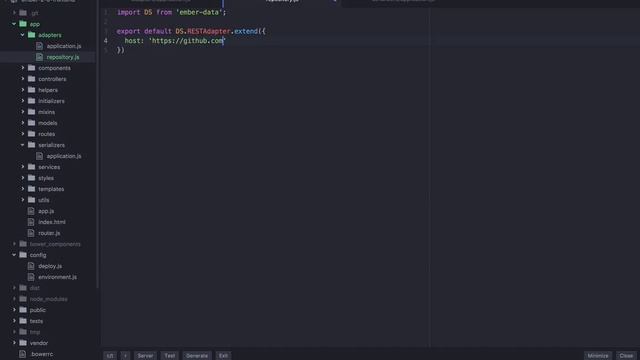Click the environment.js file icon
The height and width of the screenshot is (360, 640).
click(x=31, y=277)
